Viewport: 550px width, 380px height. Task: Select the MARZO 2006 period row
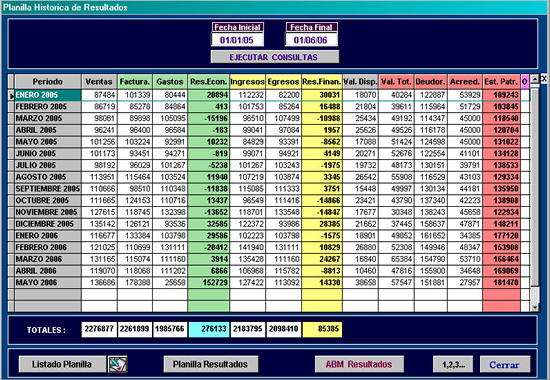[48, 259]
